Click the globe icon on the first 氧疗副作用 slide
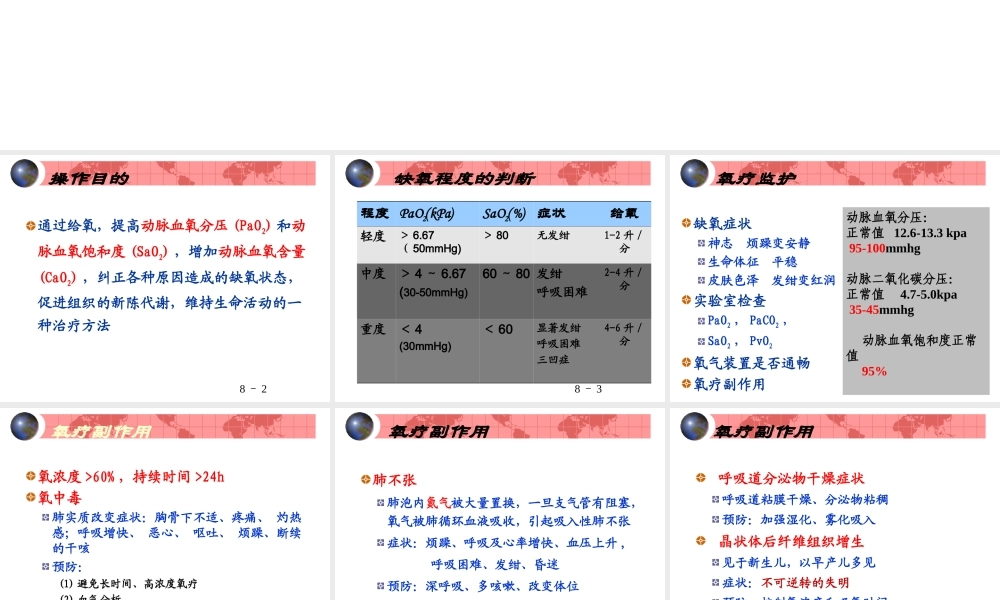Screen dimensions: 1000x600 coord(24,426)
